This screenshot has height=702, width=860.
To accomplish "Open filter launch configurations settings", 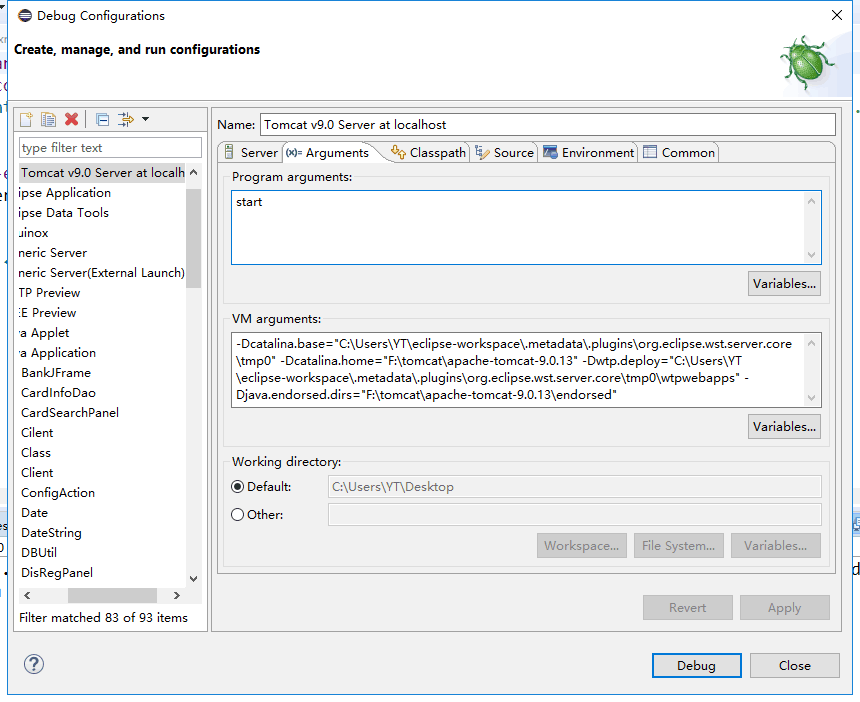I will [126, 118].
